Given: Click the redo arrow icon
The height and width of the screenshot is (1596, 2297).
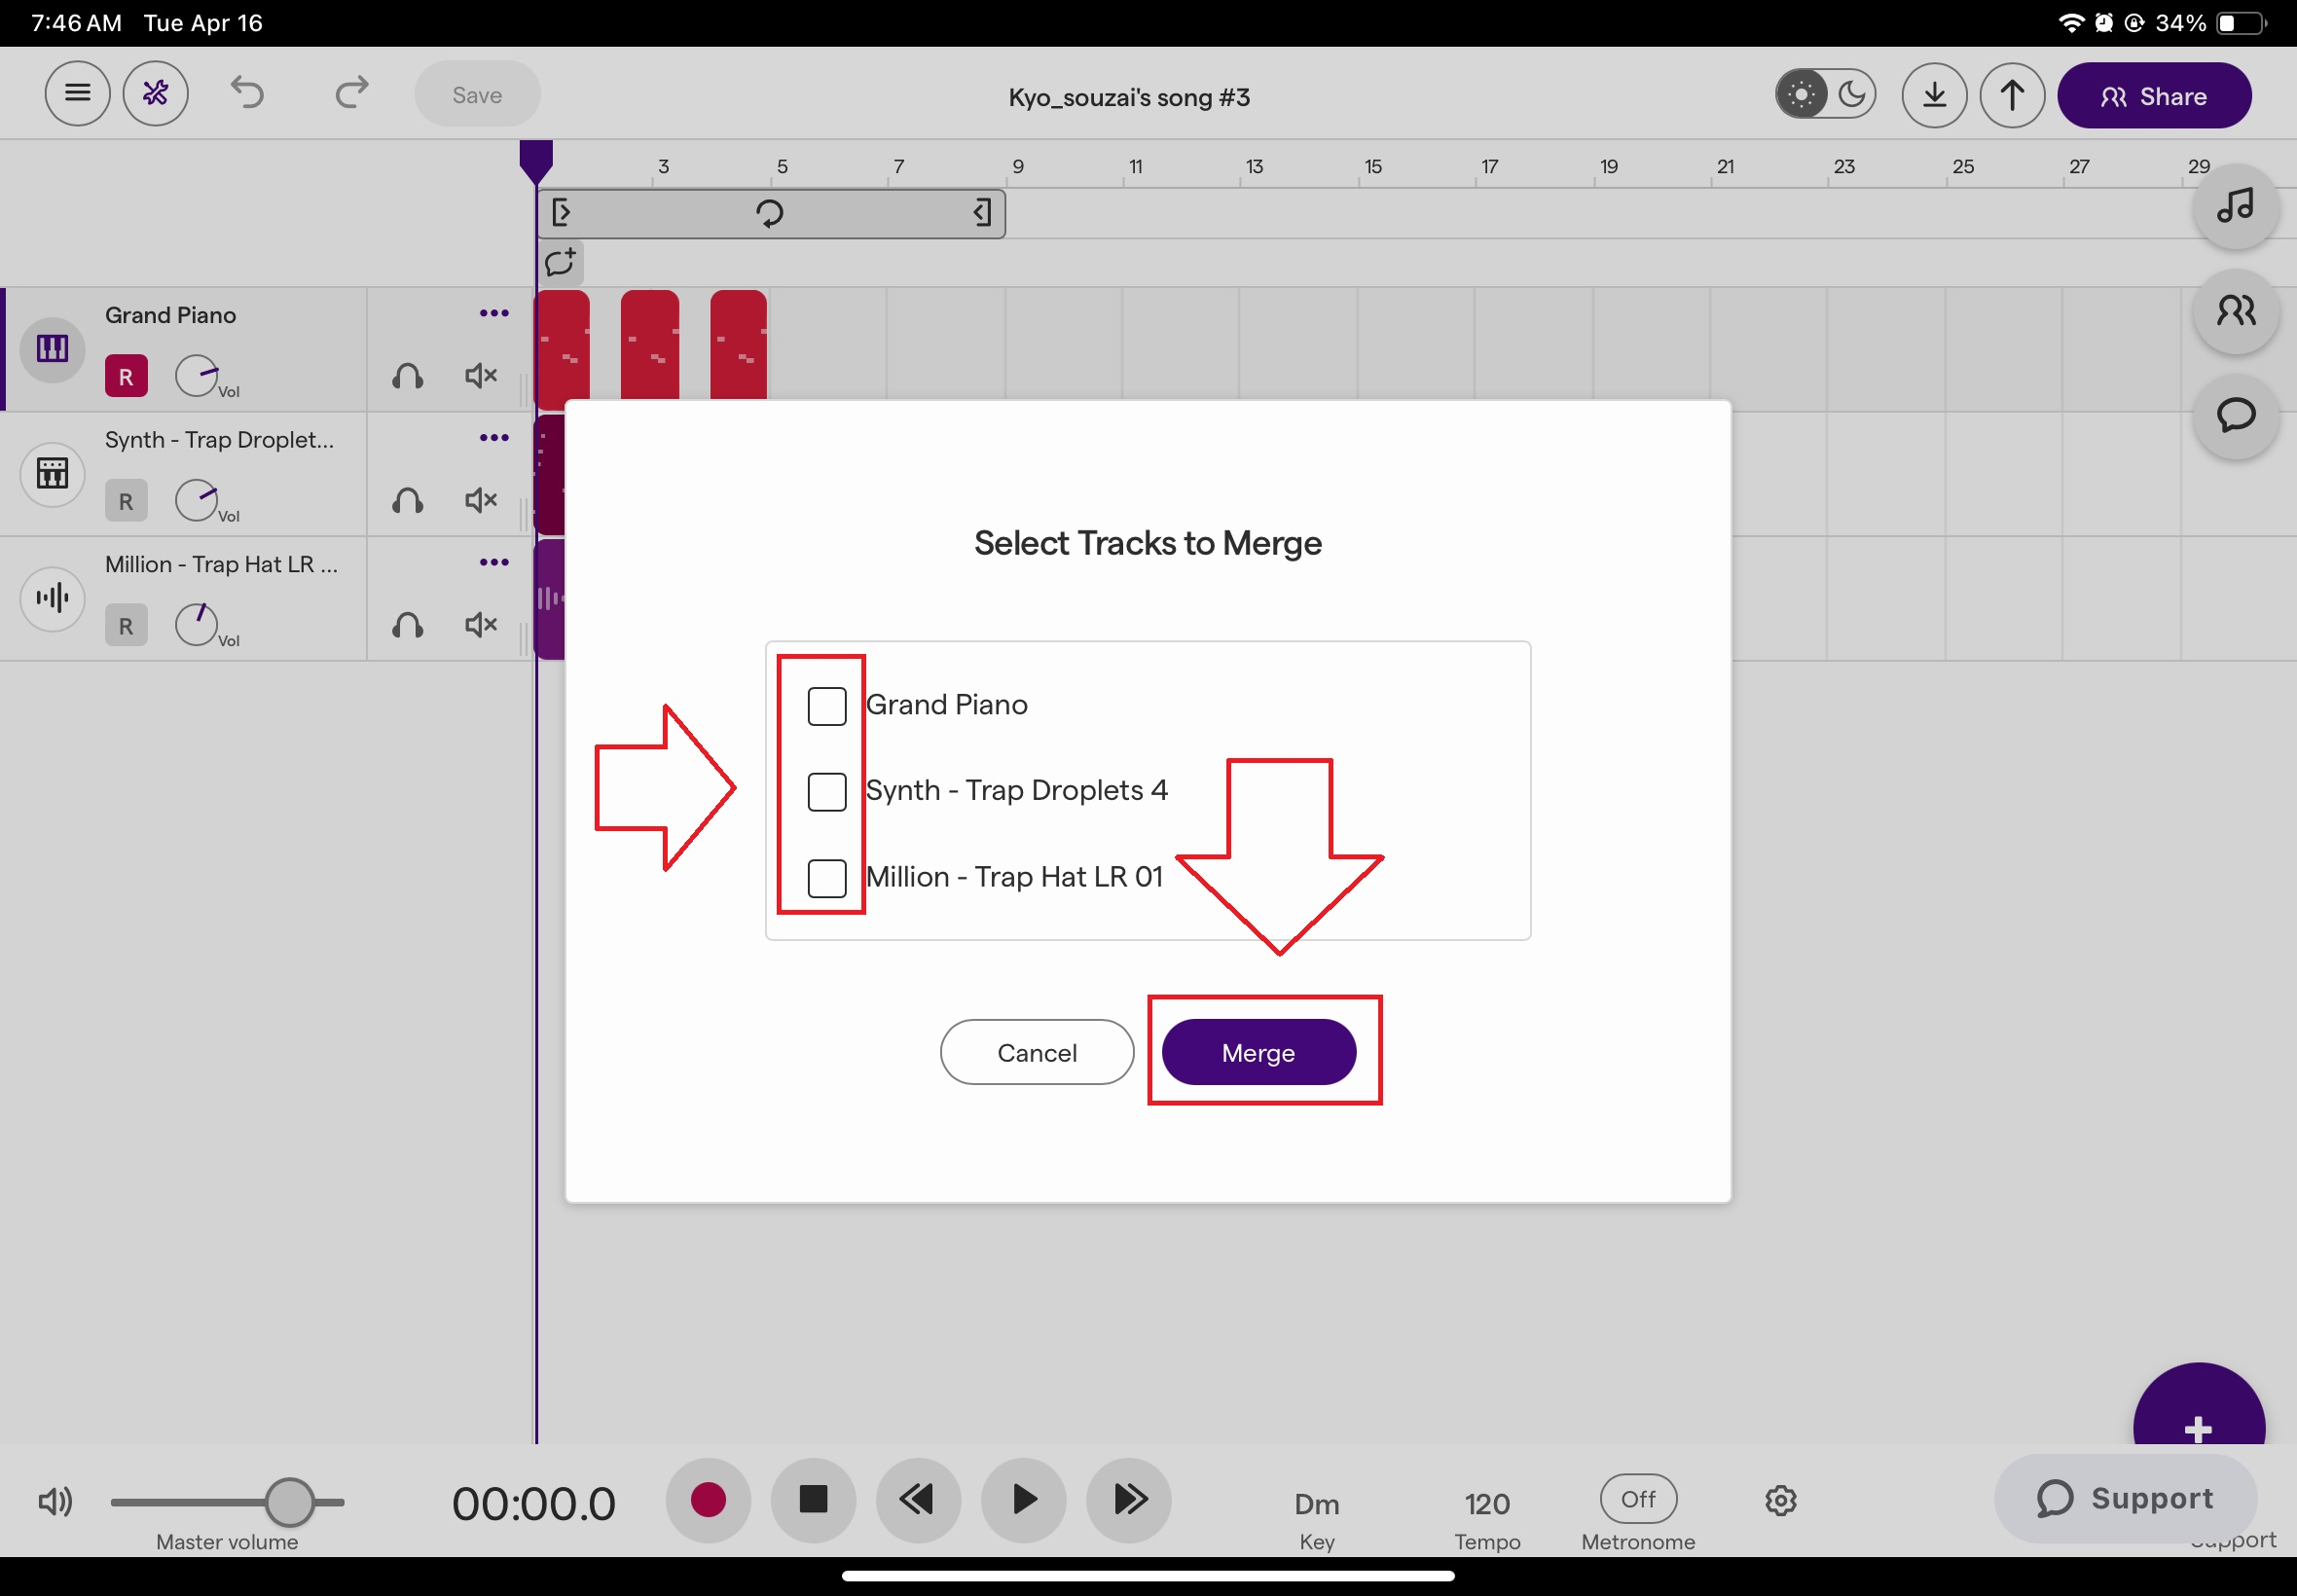Looking at the screenshot, I should pyautogui.click(x=350, y=92).
